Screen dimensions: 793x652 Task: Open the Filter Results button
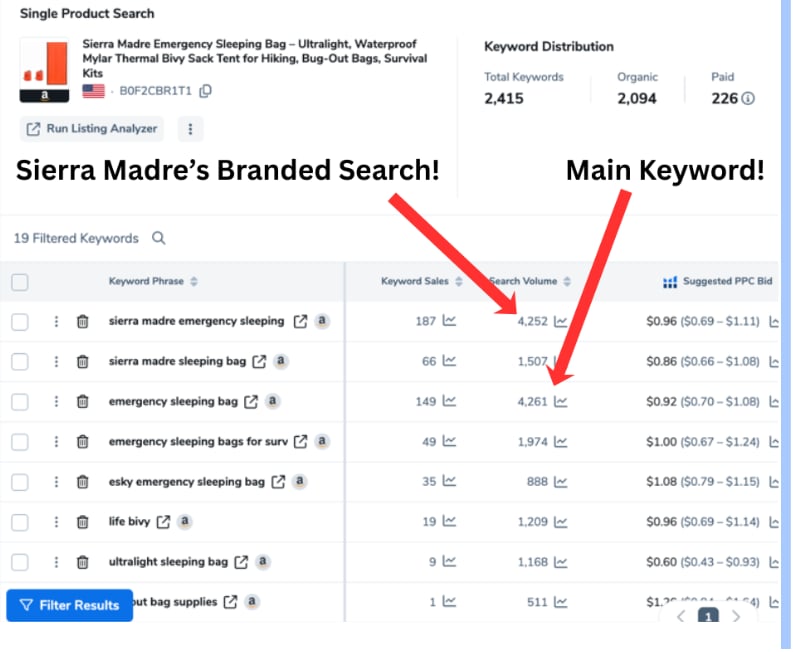click(x=70, y=605)
